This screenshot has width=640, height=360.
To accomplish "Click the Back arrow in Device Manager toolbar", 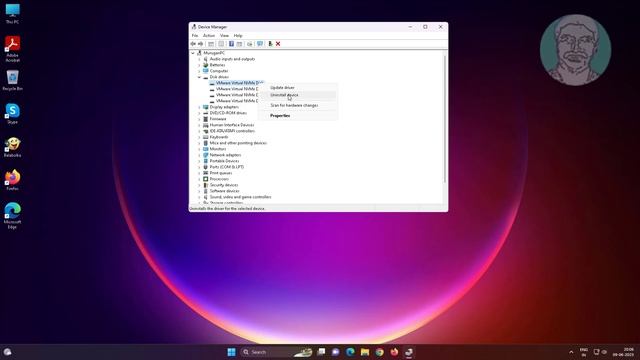I will pyautogui.click(x=193, y=44).
